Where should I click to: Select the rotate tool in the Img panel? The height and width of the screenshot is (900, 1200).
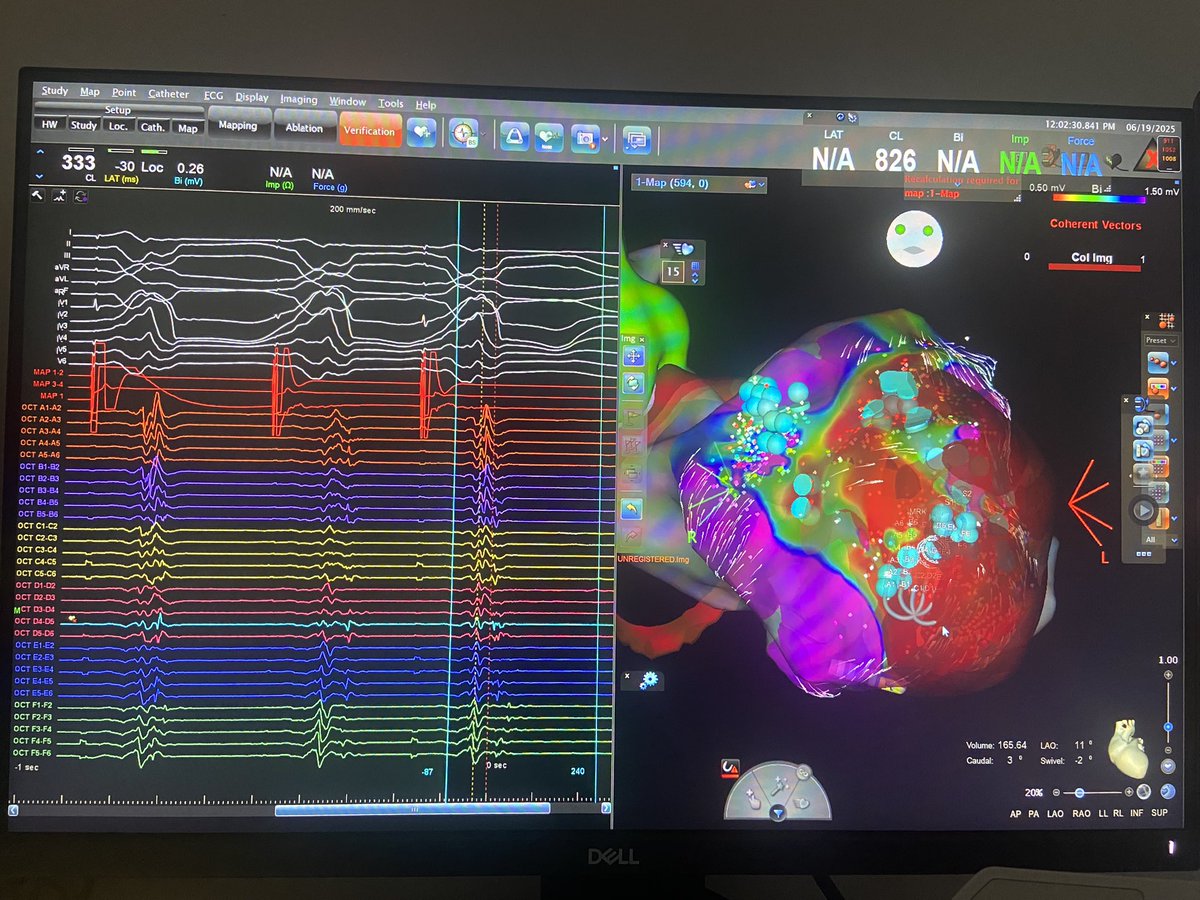[x=633, y=384]
